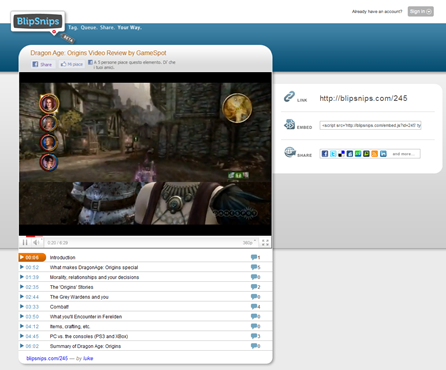Select 'PC vs. the consoles (PS3 and XBox)'
The image size is (446, 370).
pyautogui.click(x=89, y=336)
